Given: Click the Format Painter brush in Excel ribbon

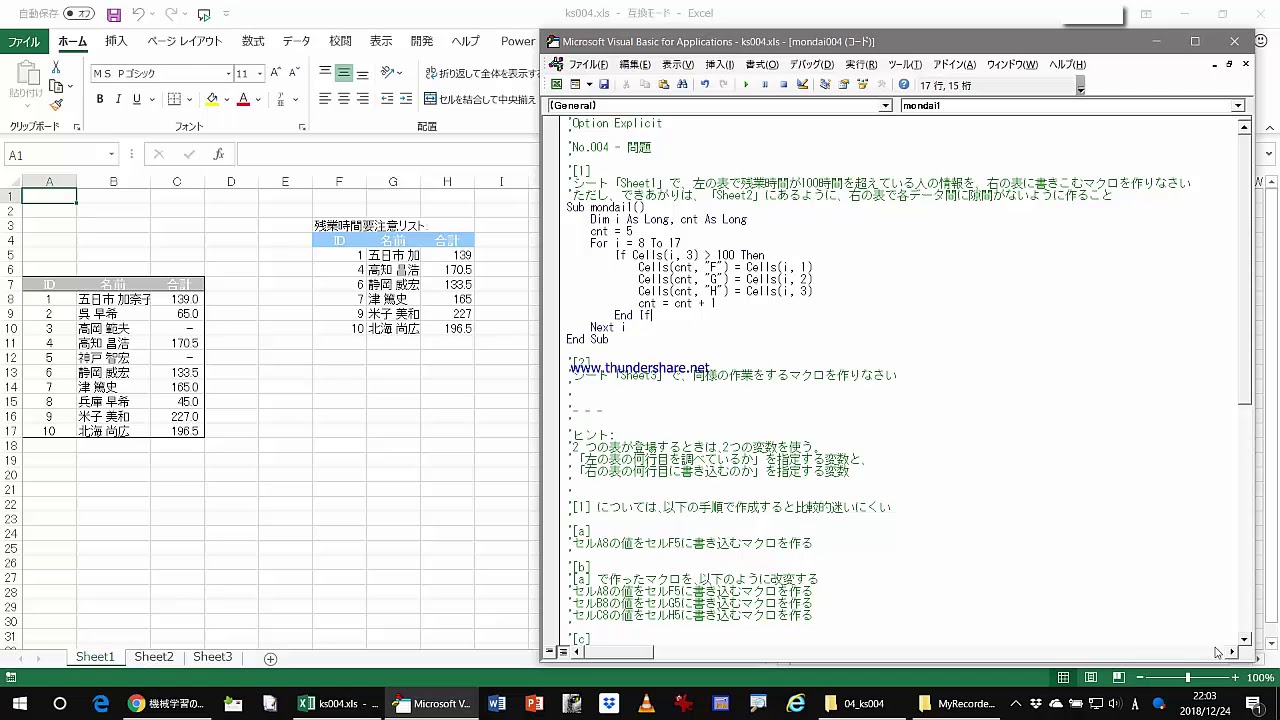Looking at the screenshot, I should (56, 105).
